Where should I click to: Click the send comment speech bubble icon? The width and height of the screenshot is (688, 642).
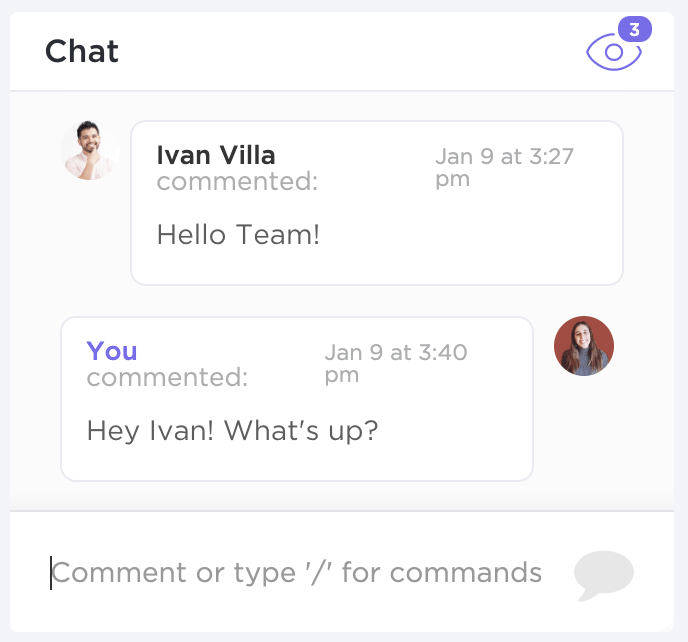[x=604, y=575]
